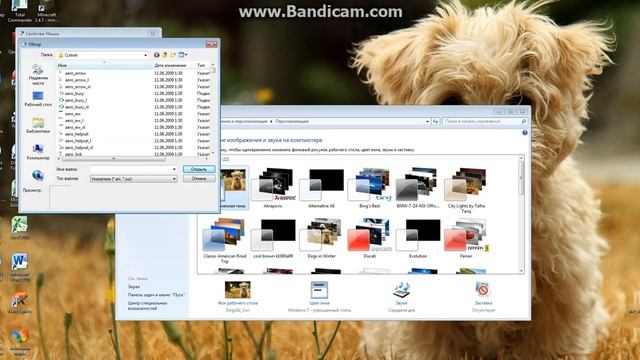Choose the Dogs in Winter theme
This screenshot has width=640, height=360.
321,238
